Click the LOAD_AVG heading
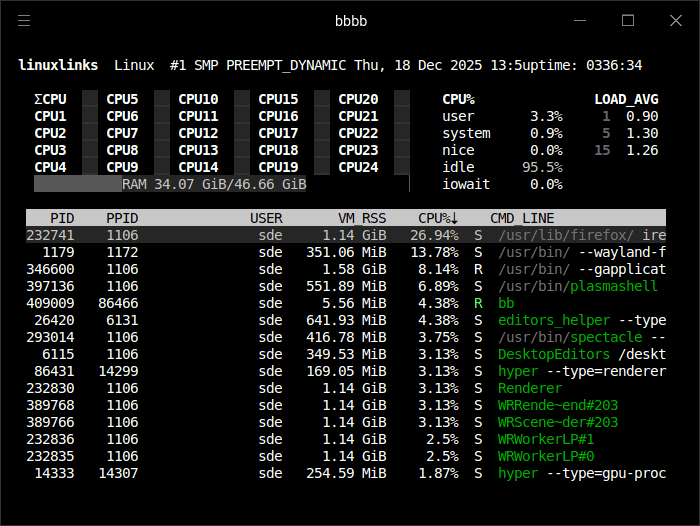 pos(626,99)
